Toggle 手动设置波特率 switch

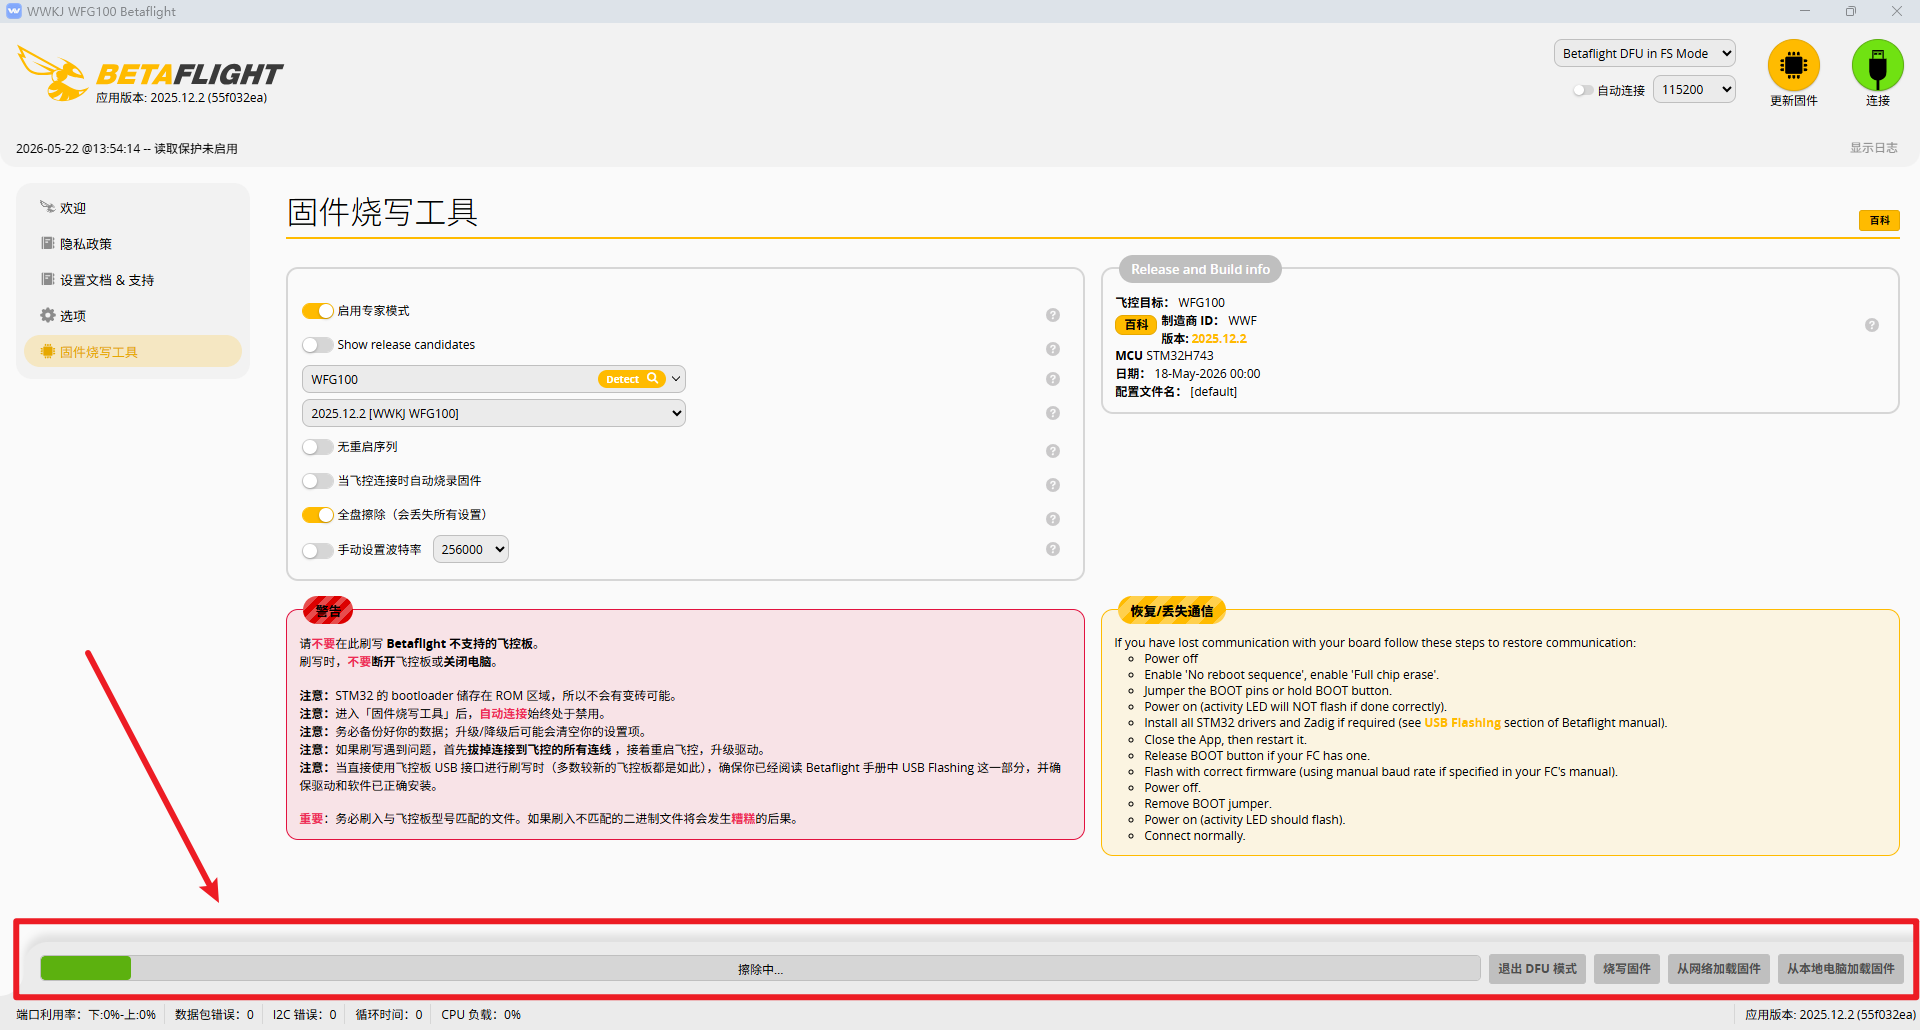point(318,550)
